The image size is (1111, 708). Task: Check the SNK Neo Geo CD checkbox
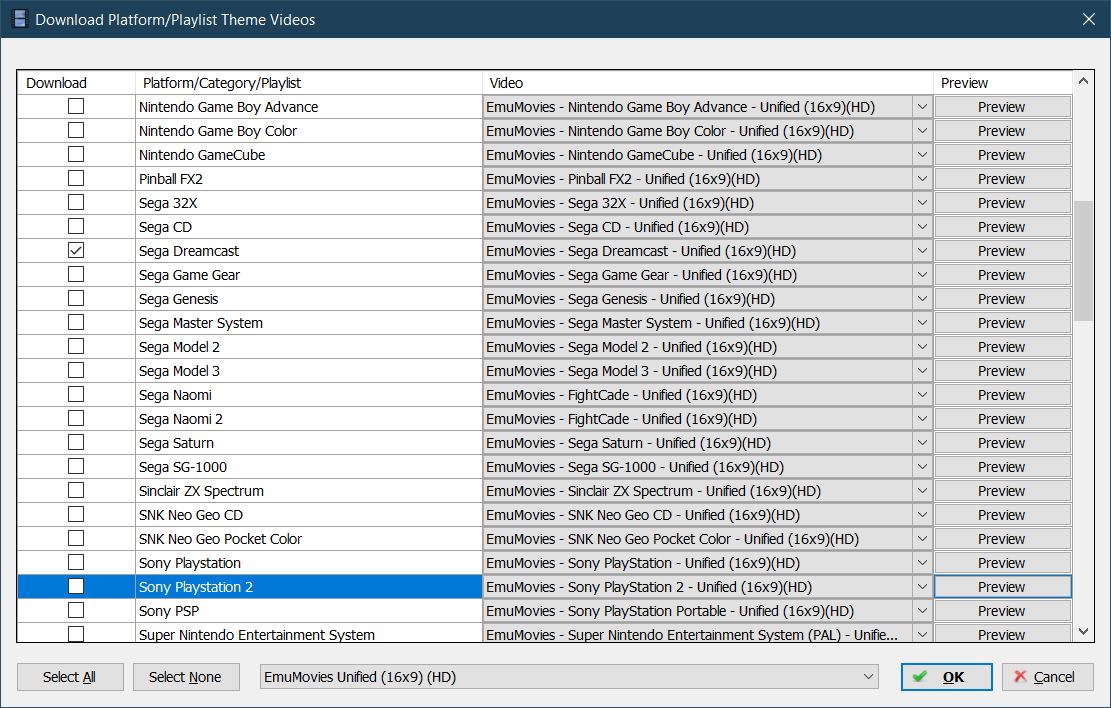(x=76, y=515)
